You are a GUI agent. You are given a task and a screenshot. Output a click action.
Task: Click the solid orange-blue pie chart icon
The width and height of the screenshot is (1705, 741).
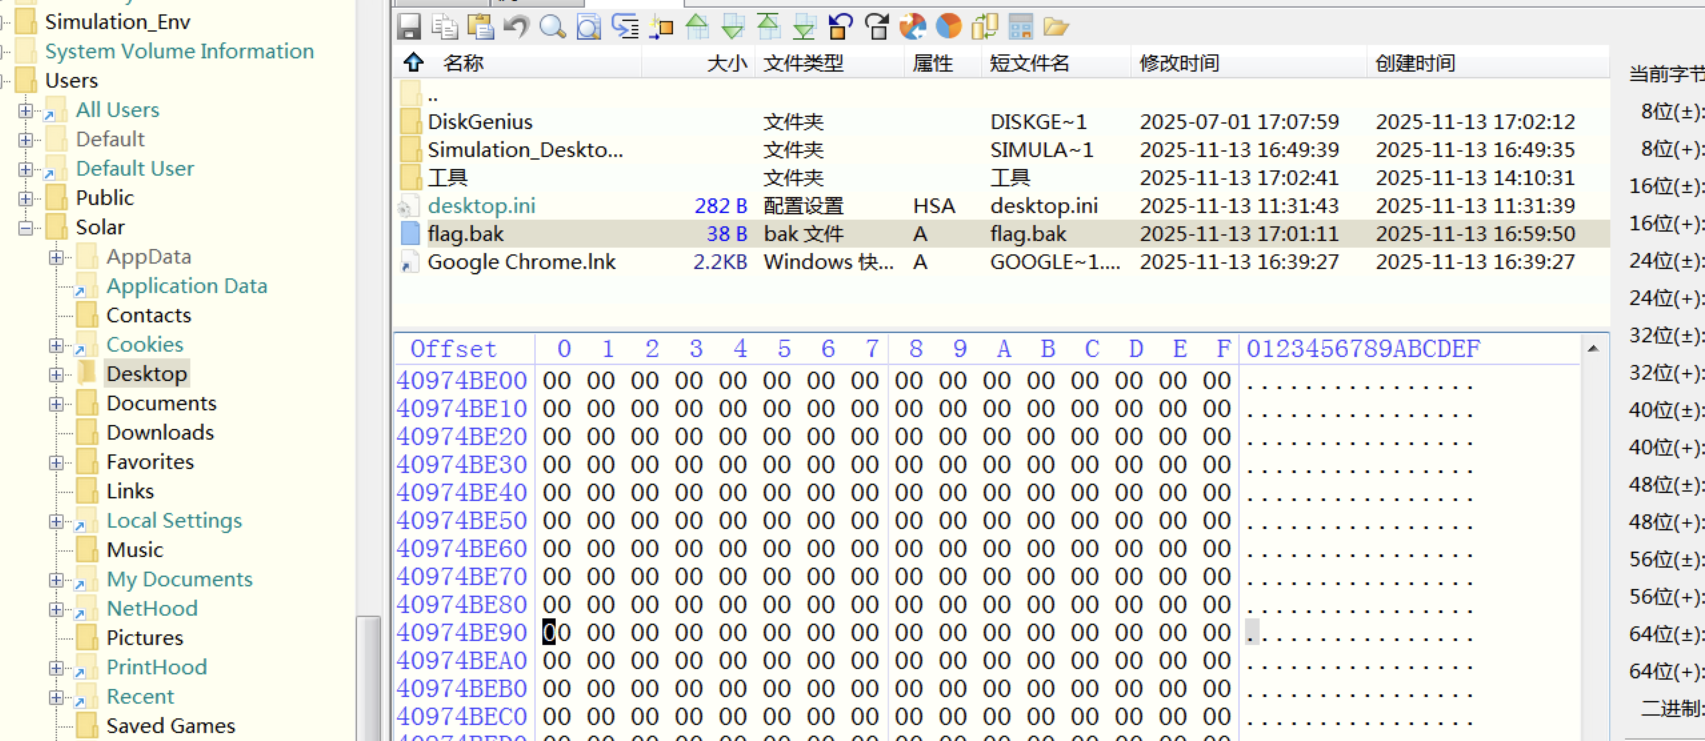pyautogui.click(x=948, y=27)
